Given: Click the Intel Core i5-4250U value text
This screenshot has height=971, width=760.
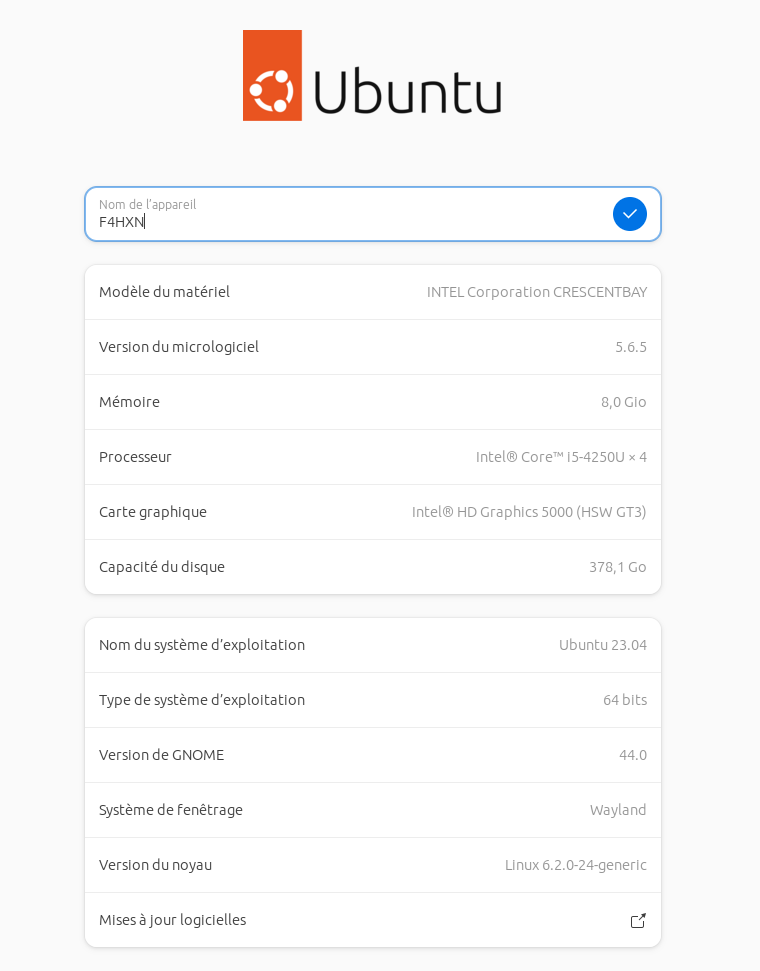Looking at the screenshot, I should coord(561,457).
